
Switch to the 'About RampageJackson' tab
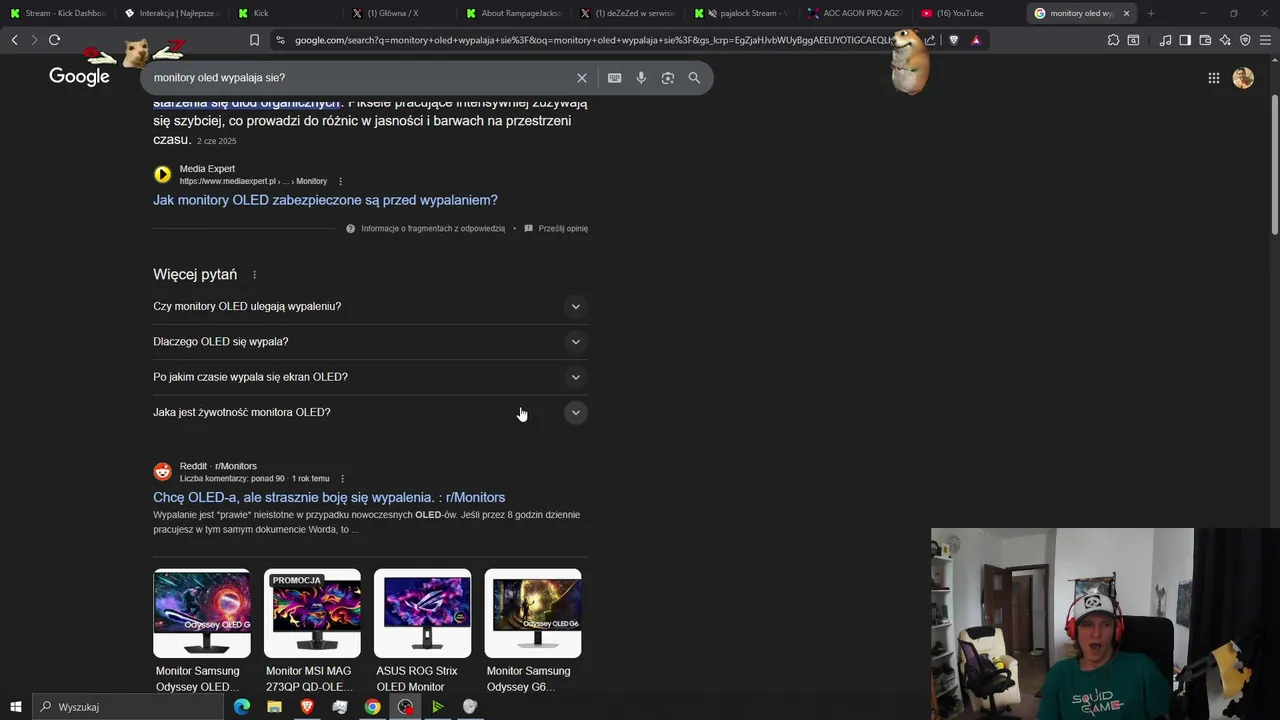coord(514,13)
